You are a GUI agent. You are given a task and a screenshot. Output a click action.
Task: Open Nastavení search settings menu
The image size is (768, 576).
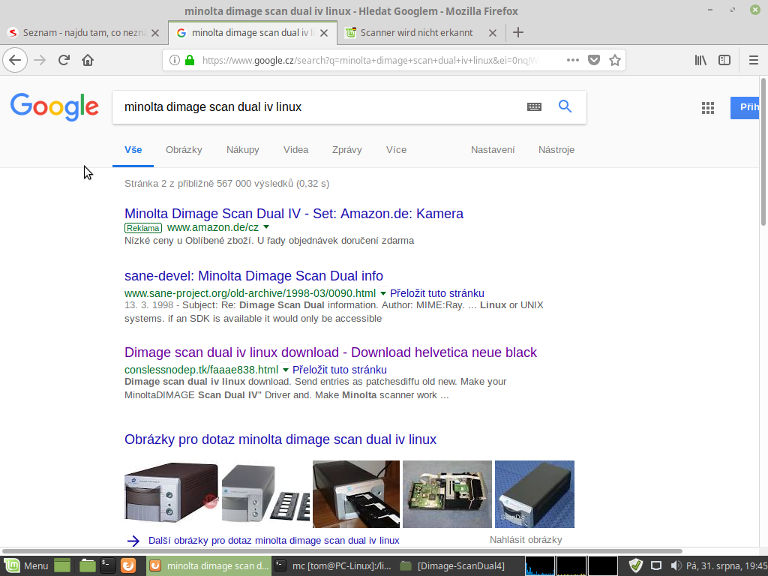493,150
